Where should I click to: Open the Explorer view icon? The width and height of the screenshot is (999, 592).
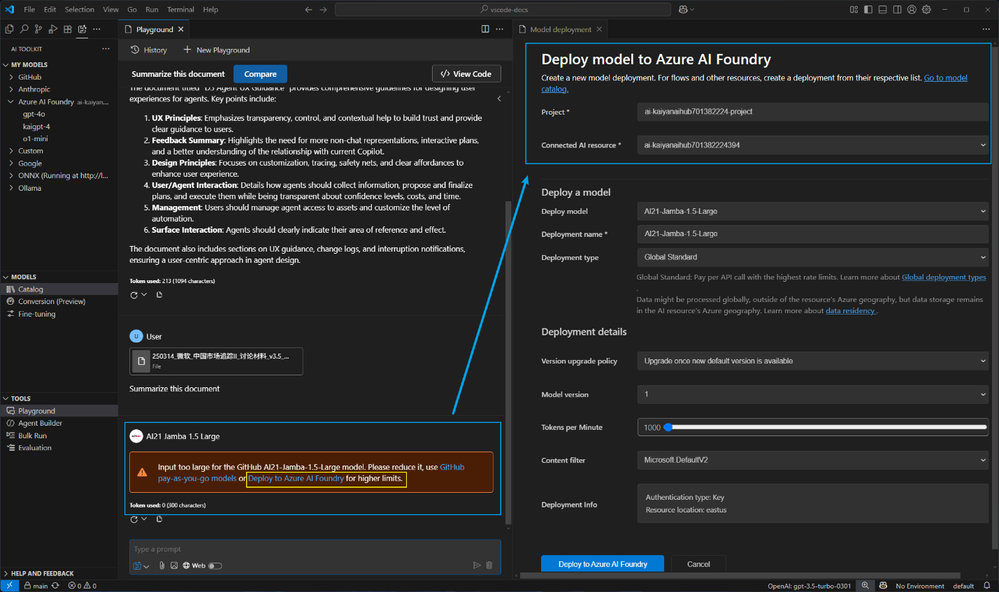[x=9, y=29]
